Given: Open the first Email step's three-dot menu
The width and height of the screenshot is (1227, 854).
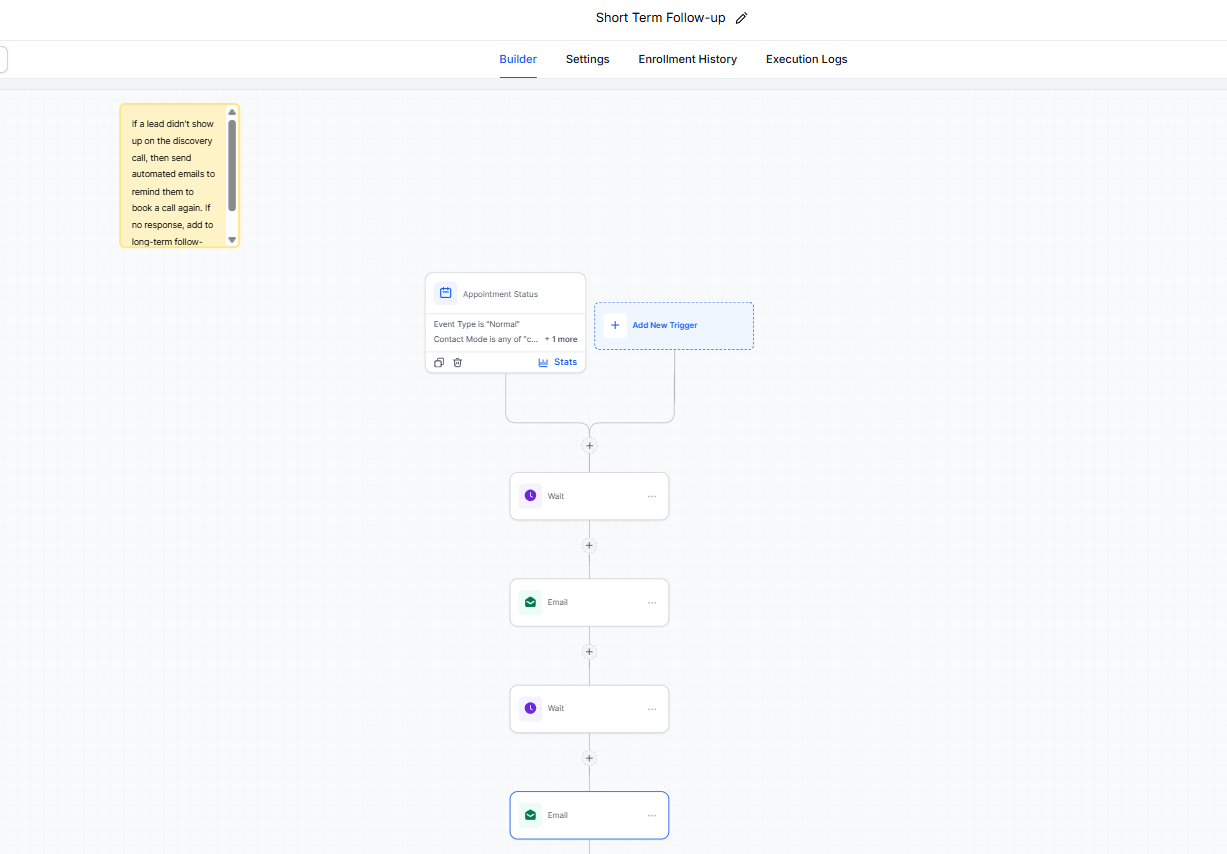Looking at the screenshot, I should click(x=652, y=602).
